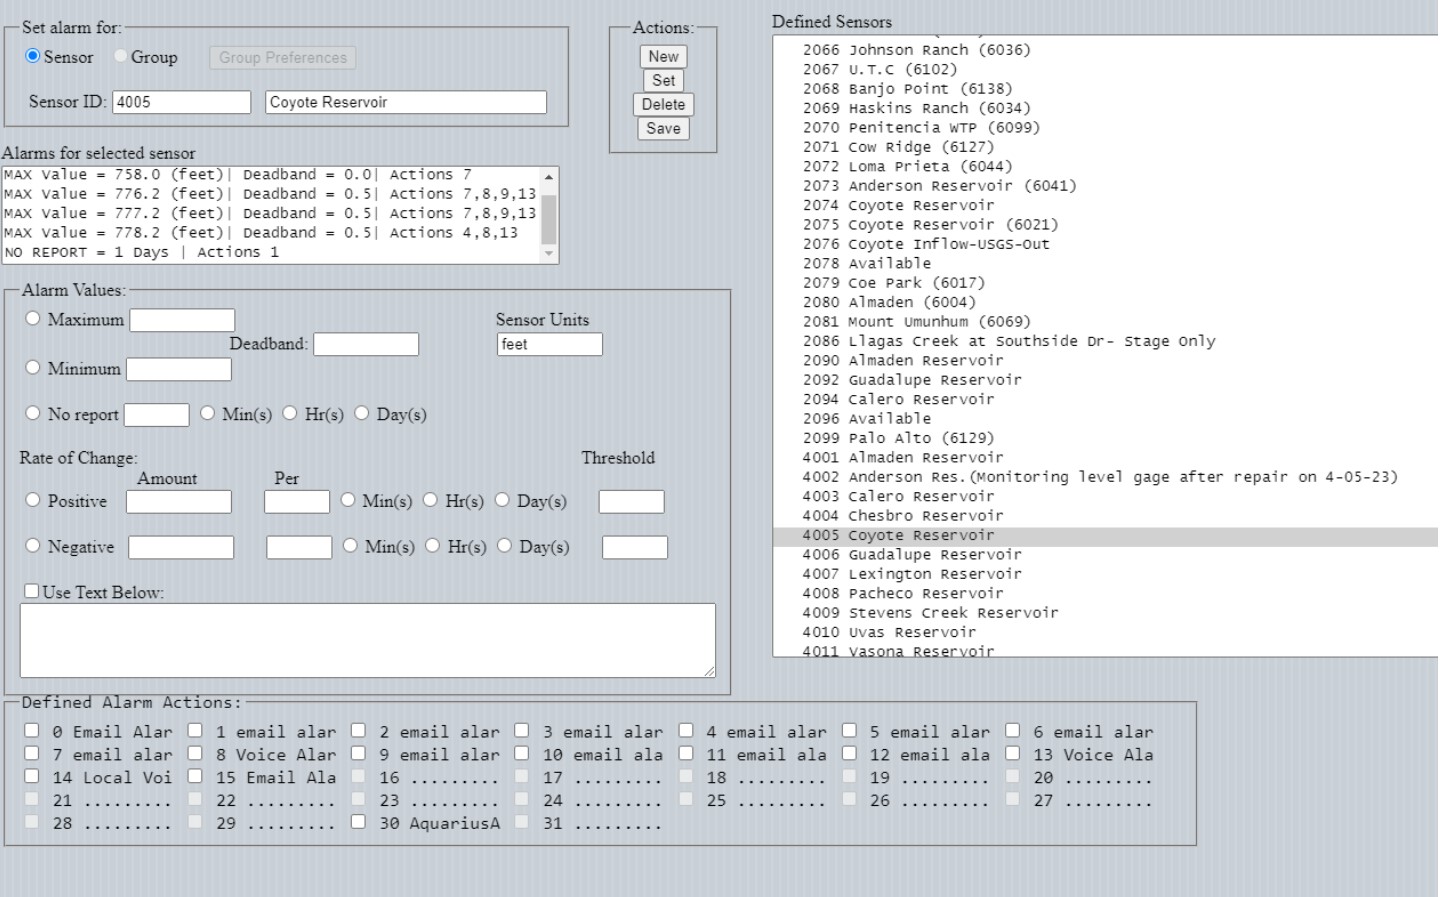Screen dimensions: 1441x897
Task: Select the NO REPORT = 1 Days alarm
Action: pyautogui.click(x=142, y=253)
